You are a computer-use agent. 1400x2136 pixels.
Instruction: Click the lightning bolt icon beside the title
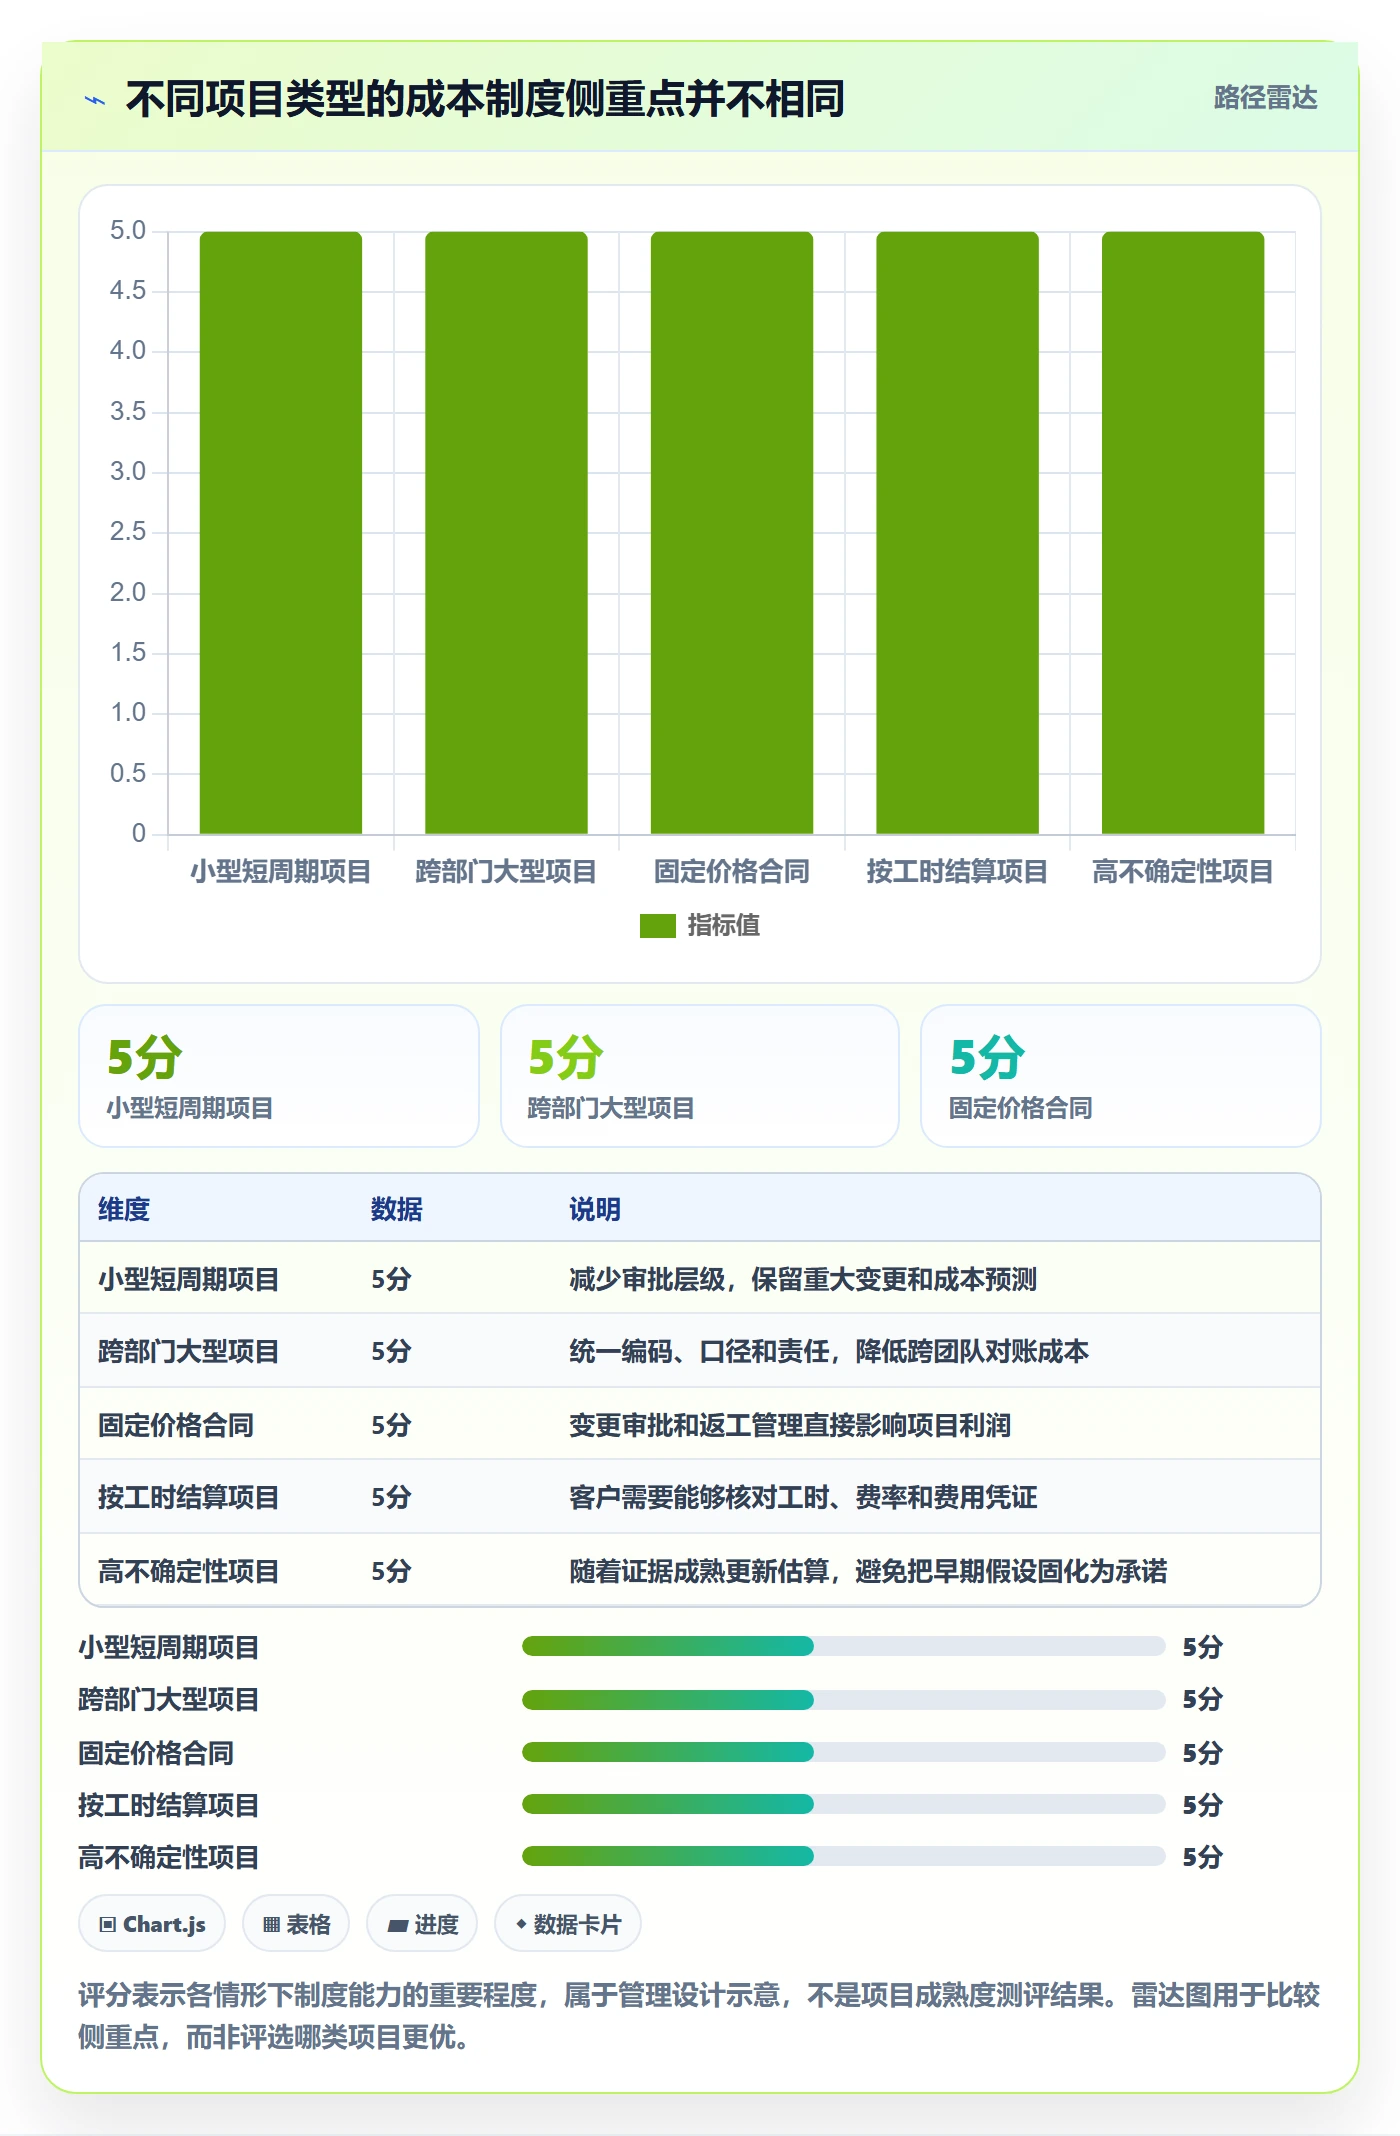click(x=95, y=100)
